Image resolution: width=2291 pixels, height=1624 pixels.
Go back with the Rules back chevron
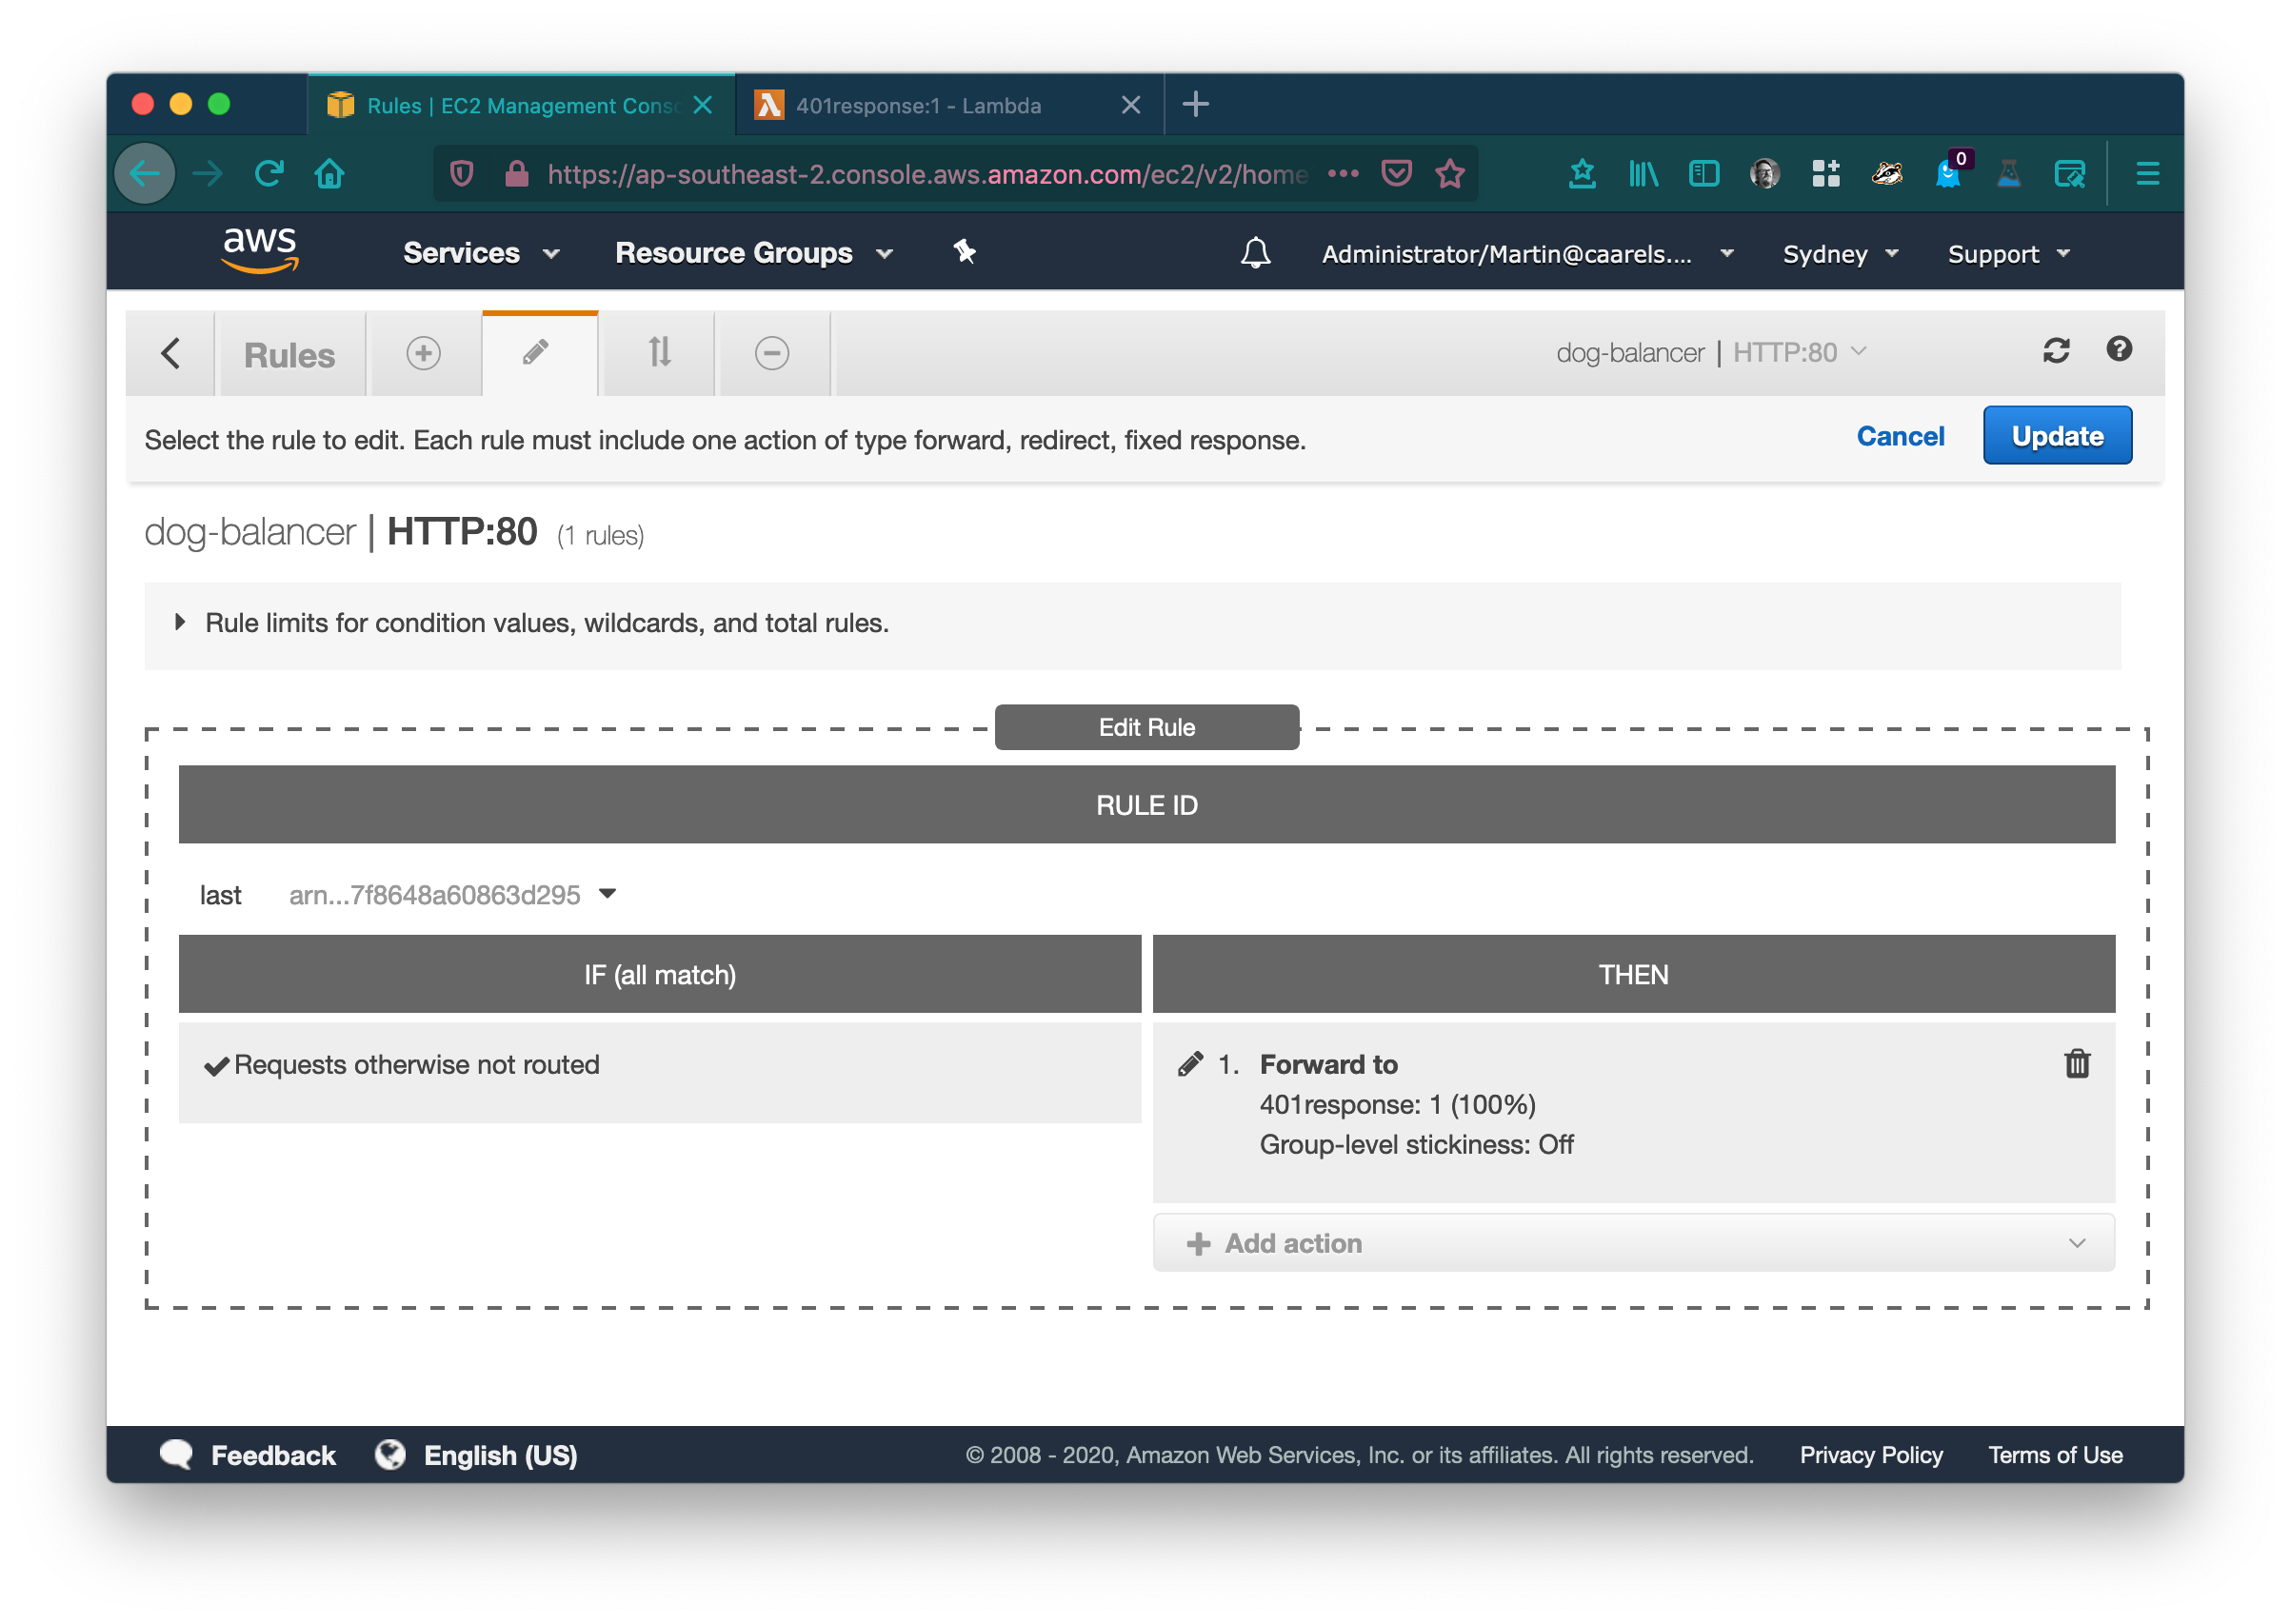point(171,353)
